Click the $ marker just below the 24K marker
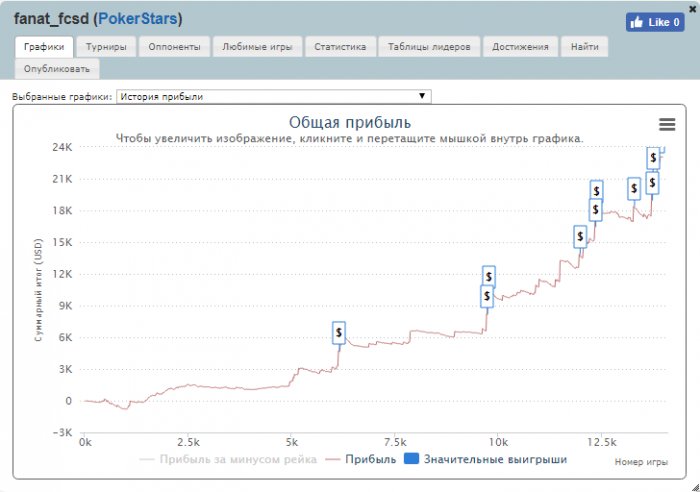 (653, 183)
